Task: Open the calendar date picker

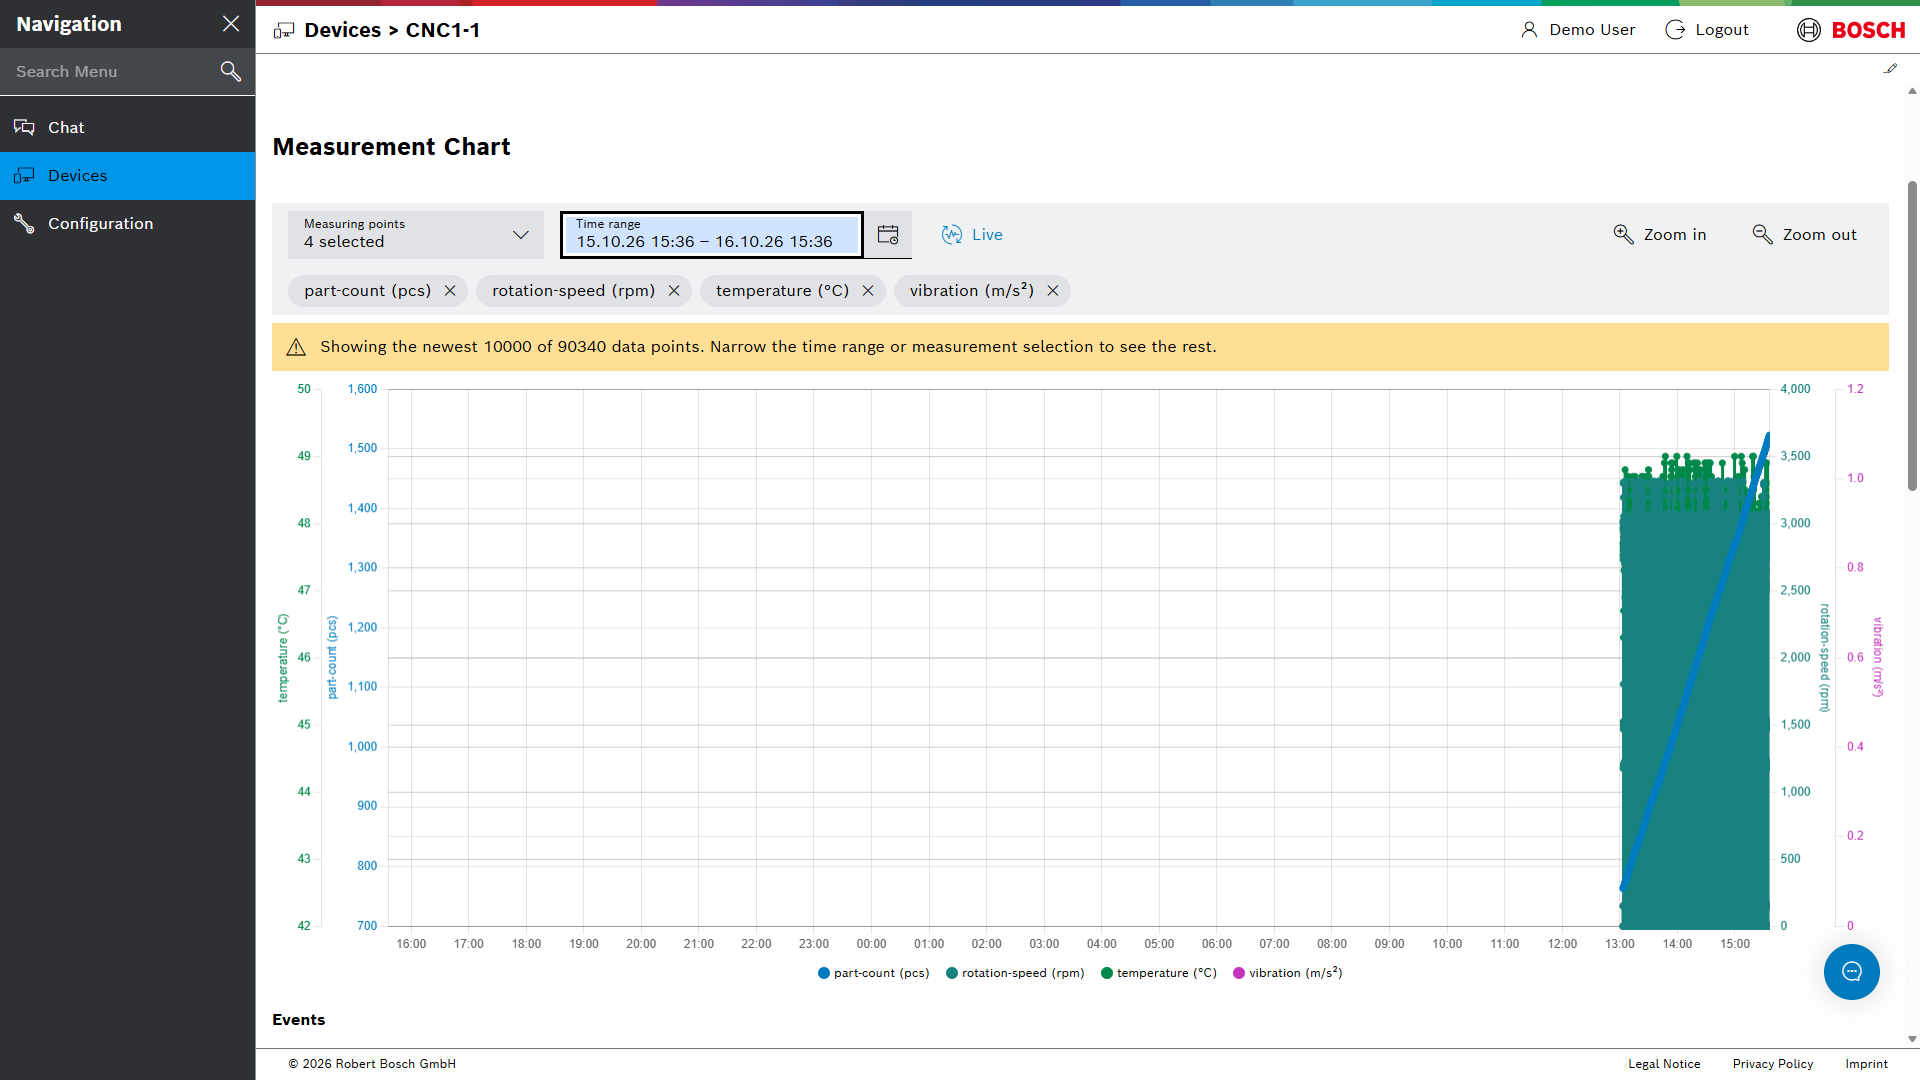Action: (x=888, y=234)
